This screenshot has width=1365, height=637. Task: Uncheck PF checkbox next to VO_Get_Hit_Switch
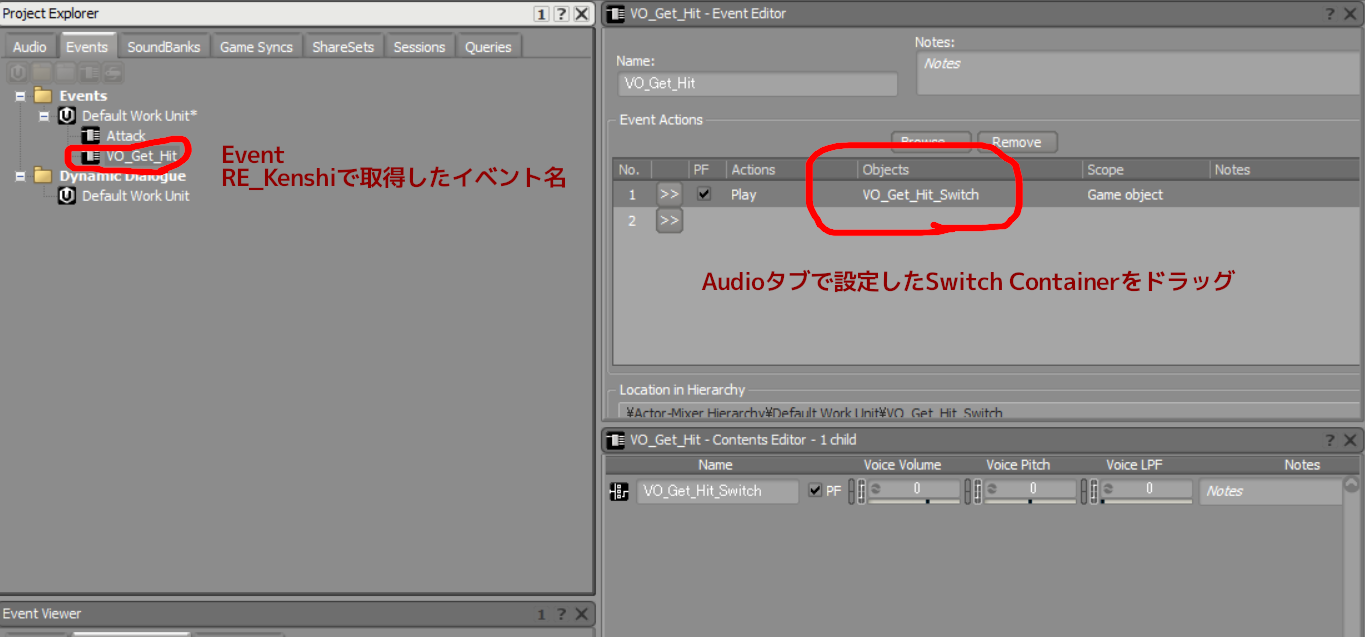[x=815, y=491]
